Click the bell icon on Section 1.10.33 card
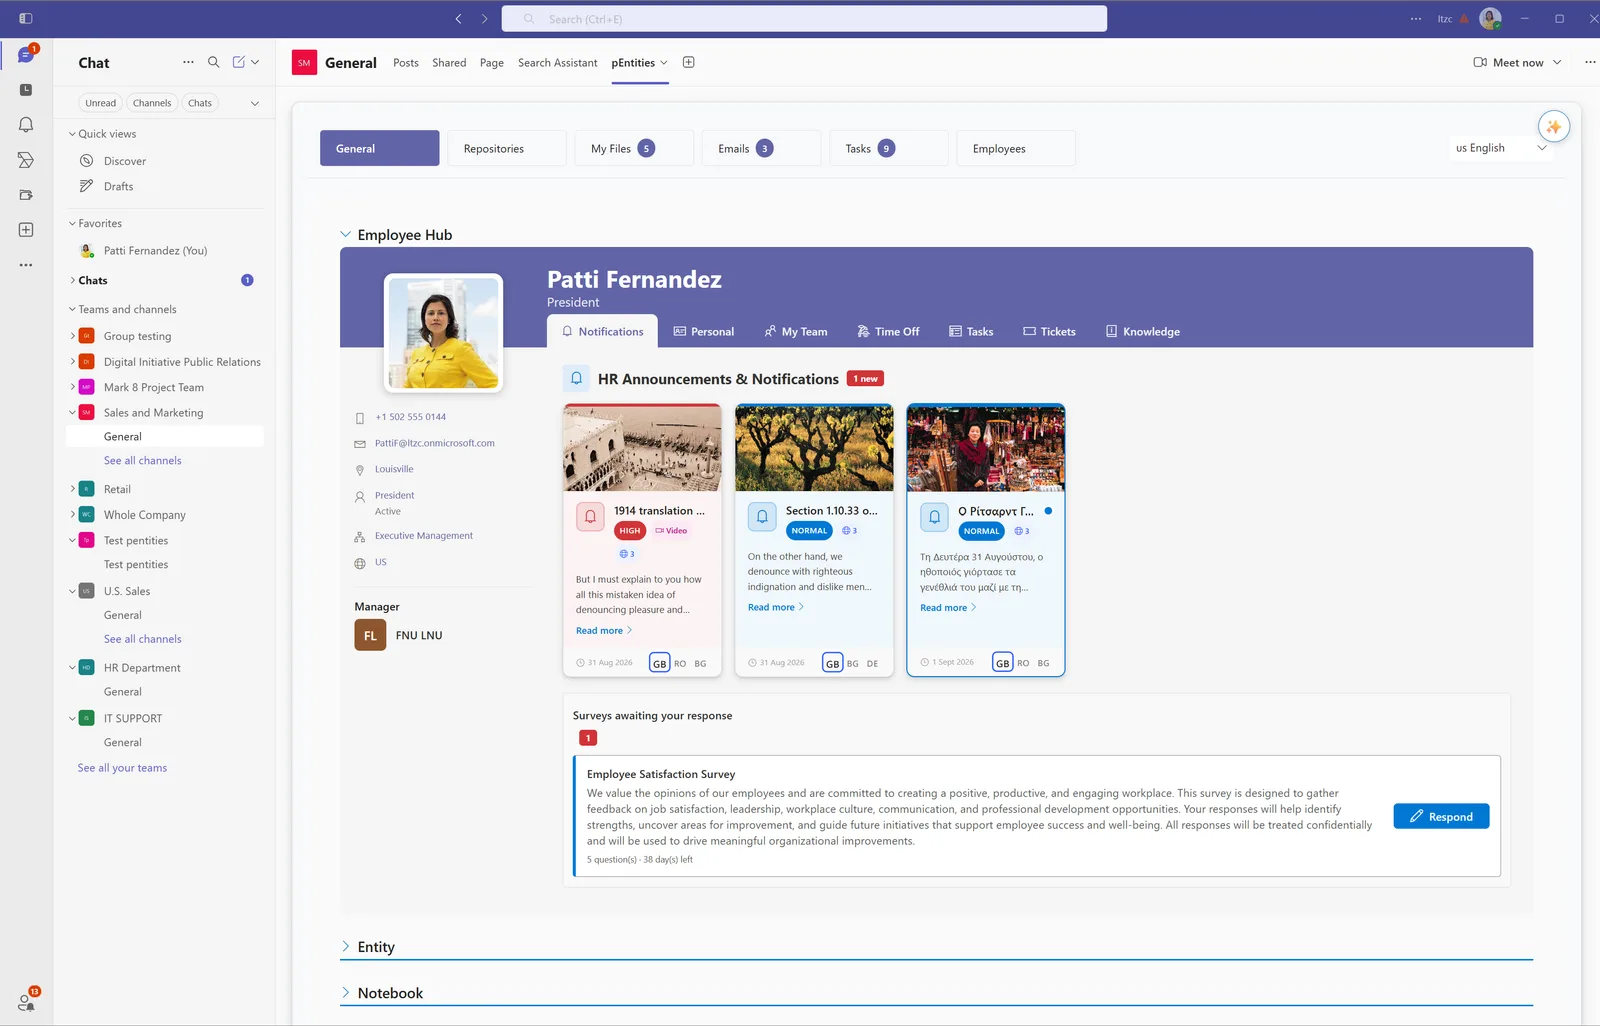1600x1026 pixels. coord(762,517)
